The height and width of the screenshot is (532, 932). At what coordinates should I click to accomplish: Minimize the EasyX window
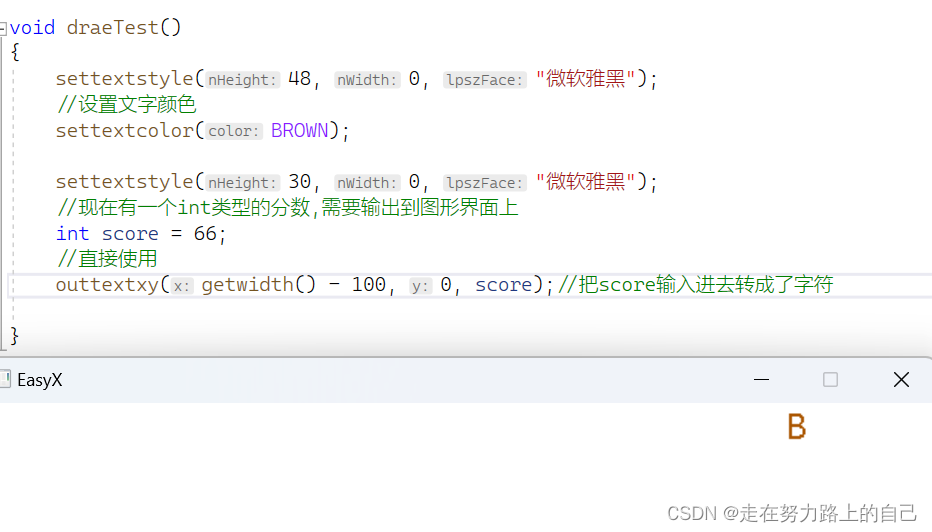click(x=761, y=379)
